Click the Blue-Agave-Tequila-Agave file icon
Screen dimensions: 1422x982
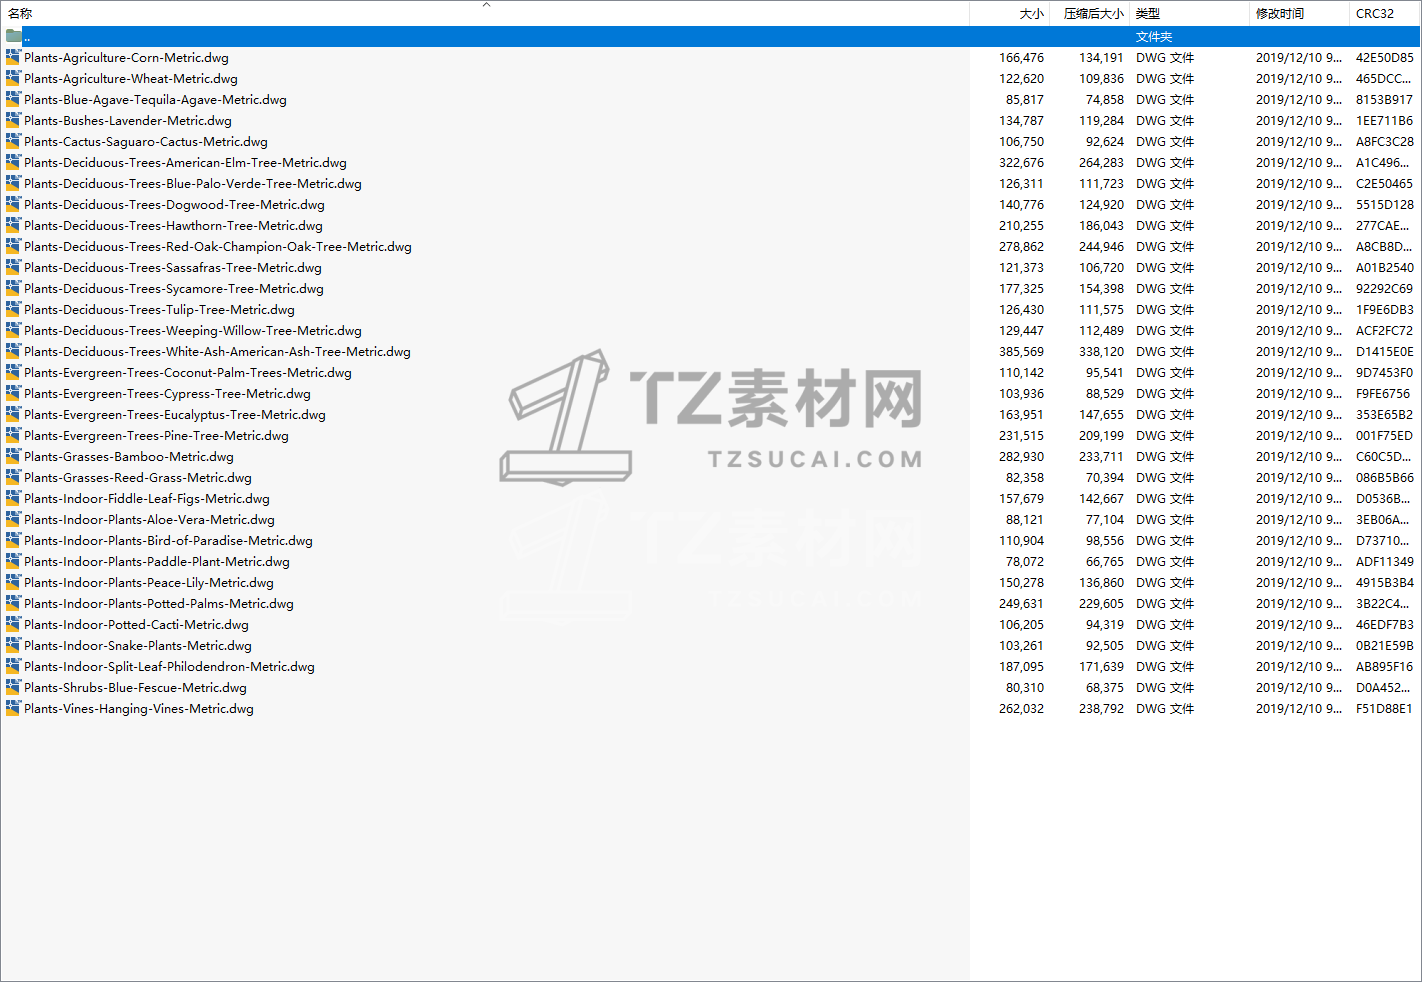(13, 100)
